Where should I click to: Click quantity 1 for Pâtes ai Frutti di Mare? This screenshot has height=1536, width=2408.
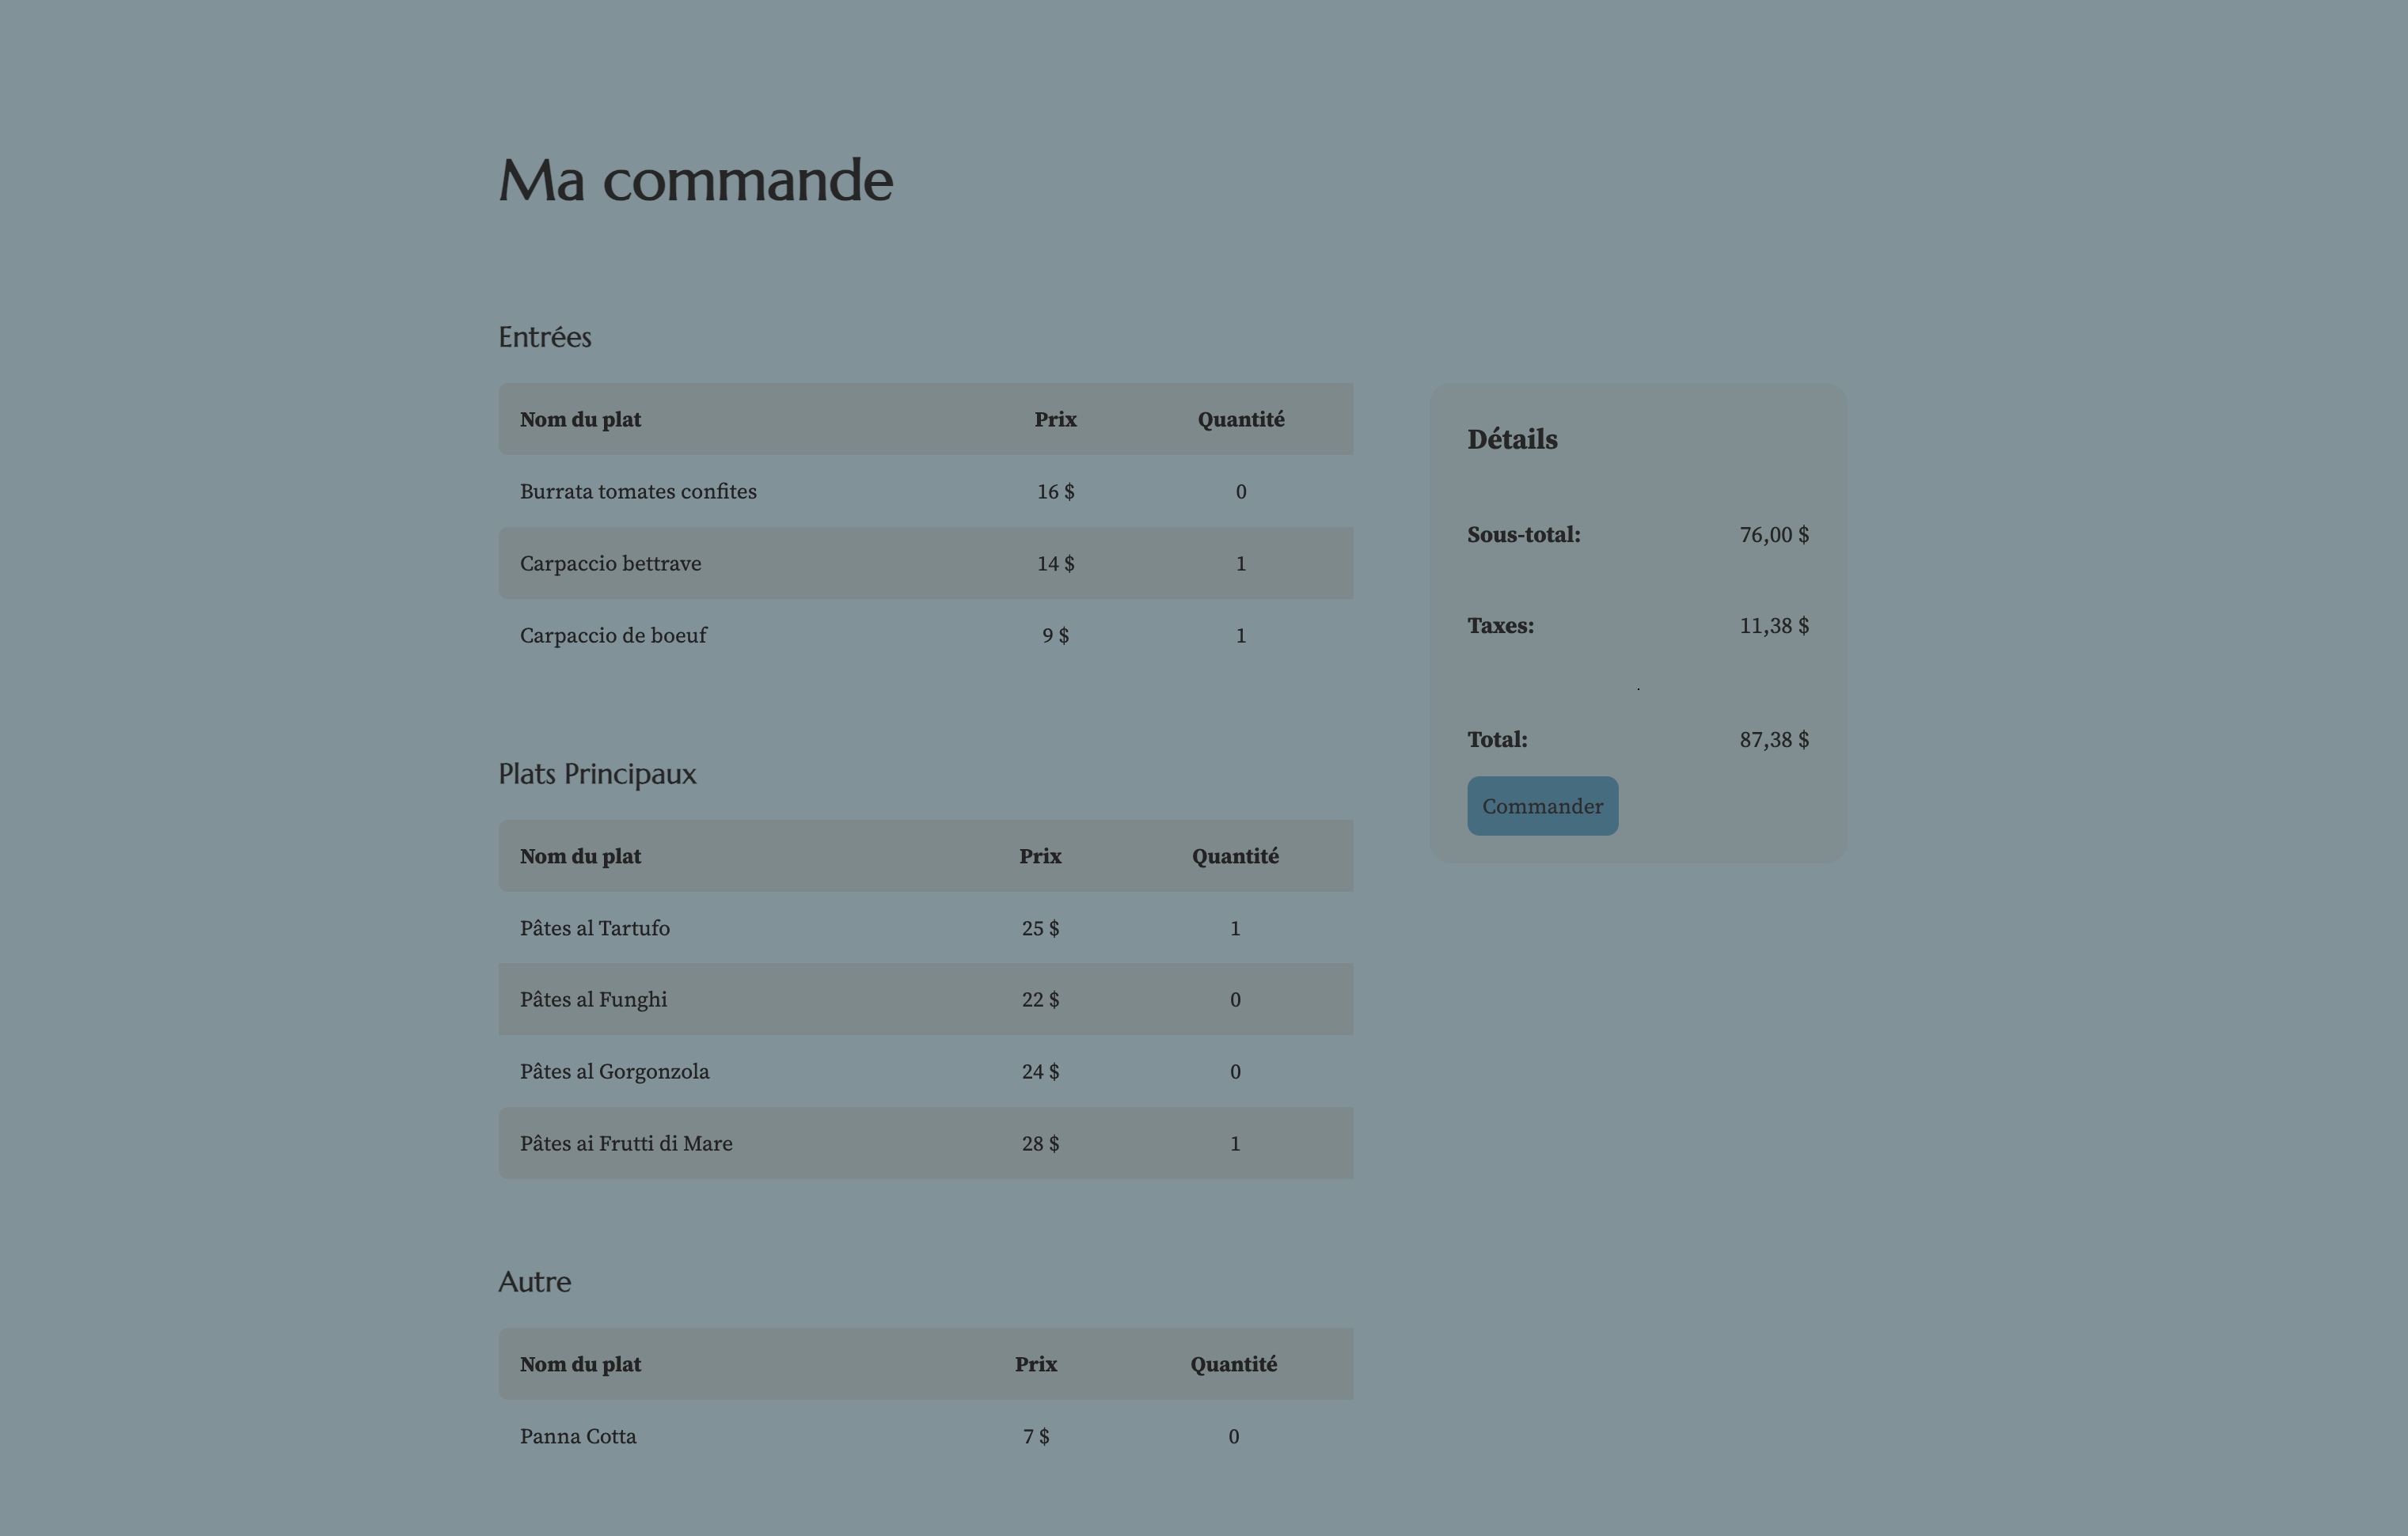(x=1235, y=1143)
